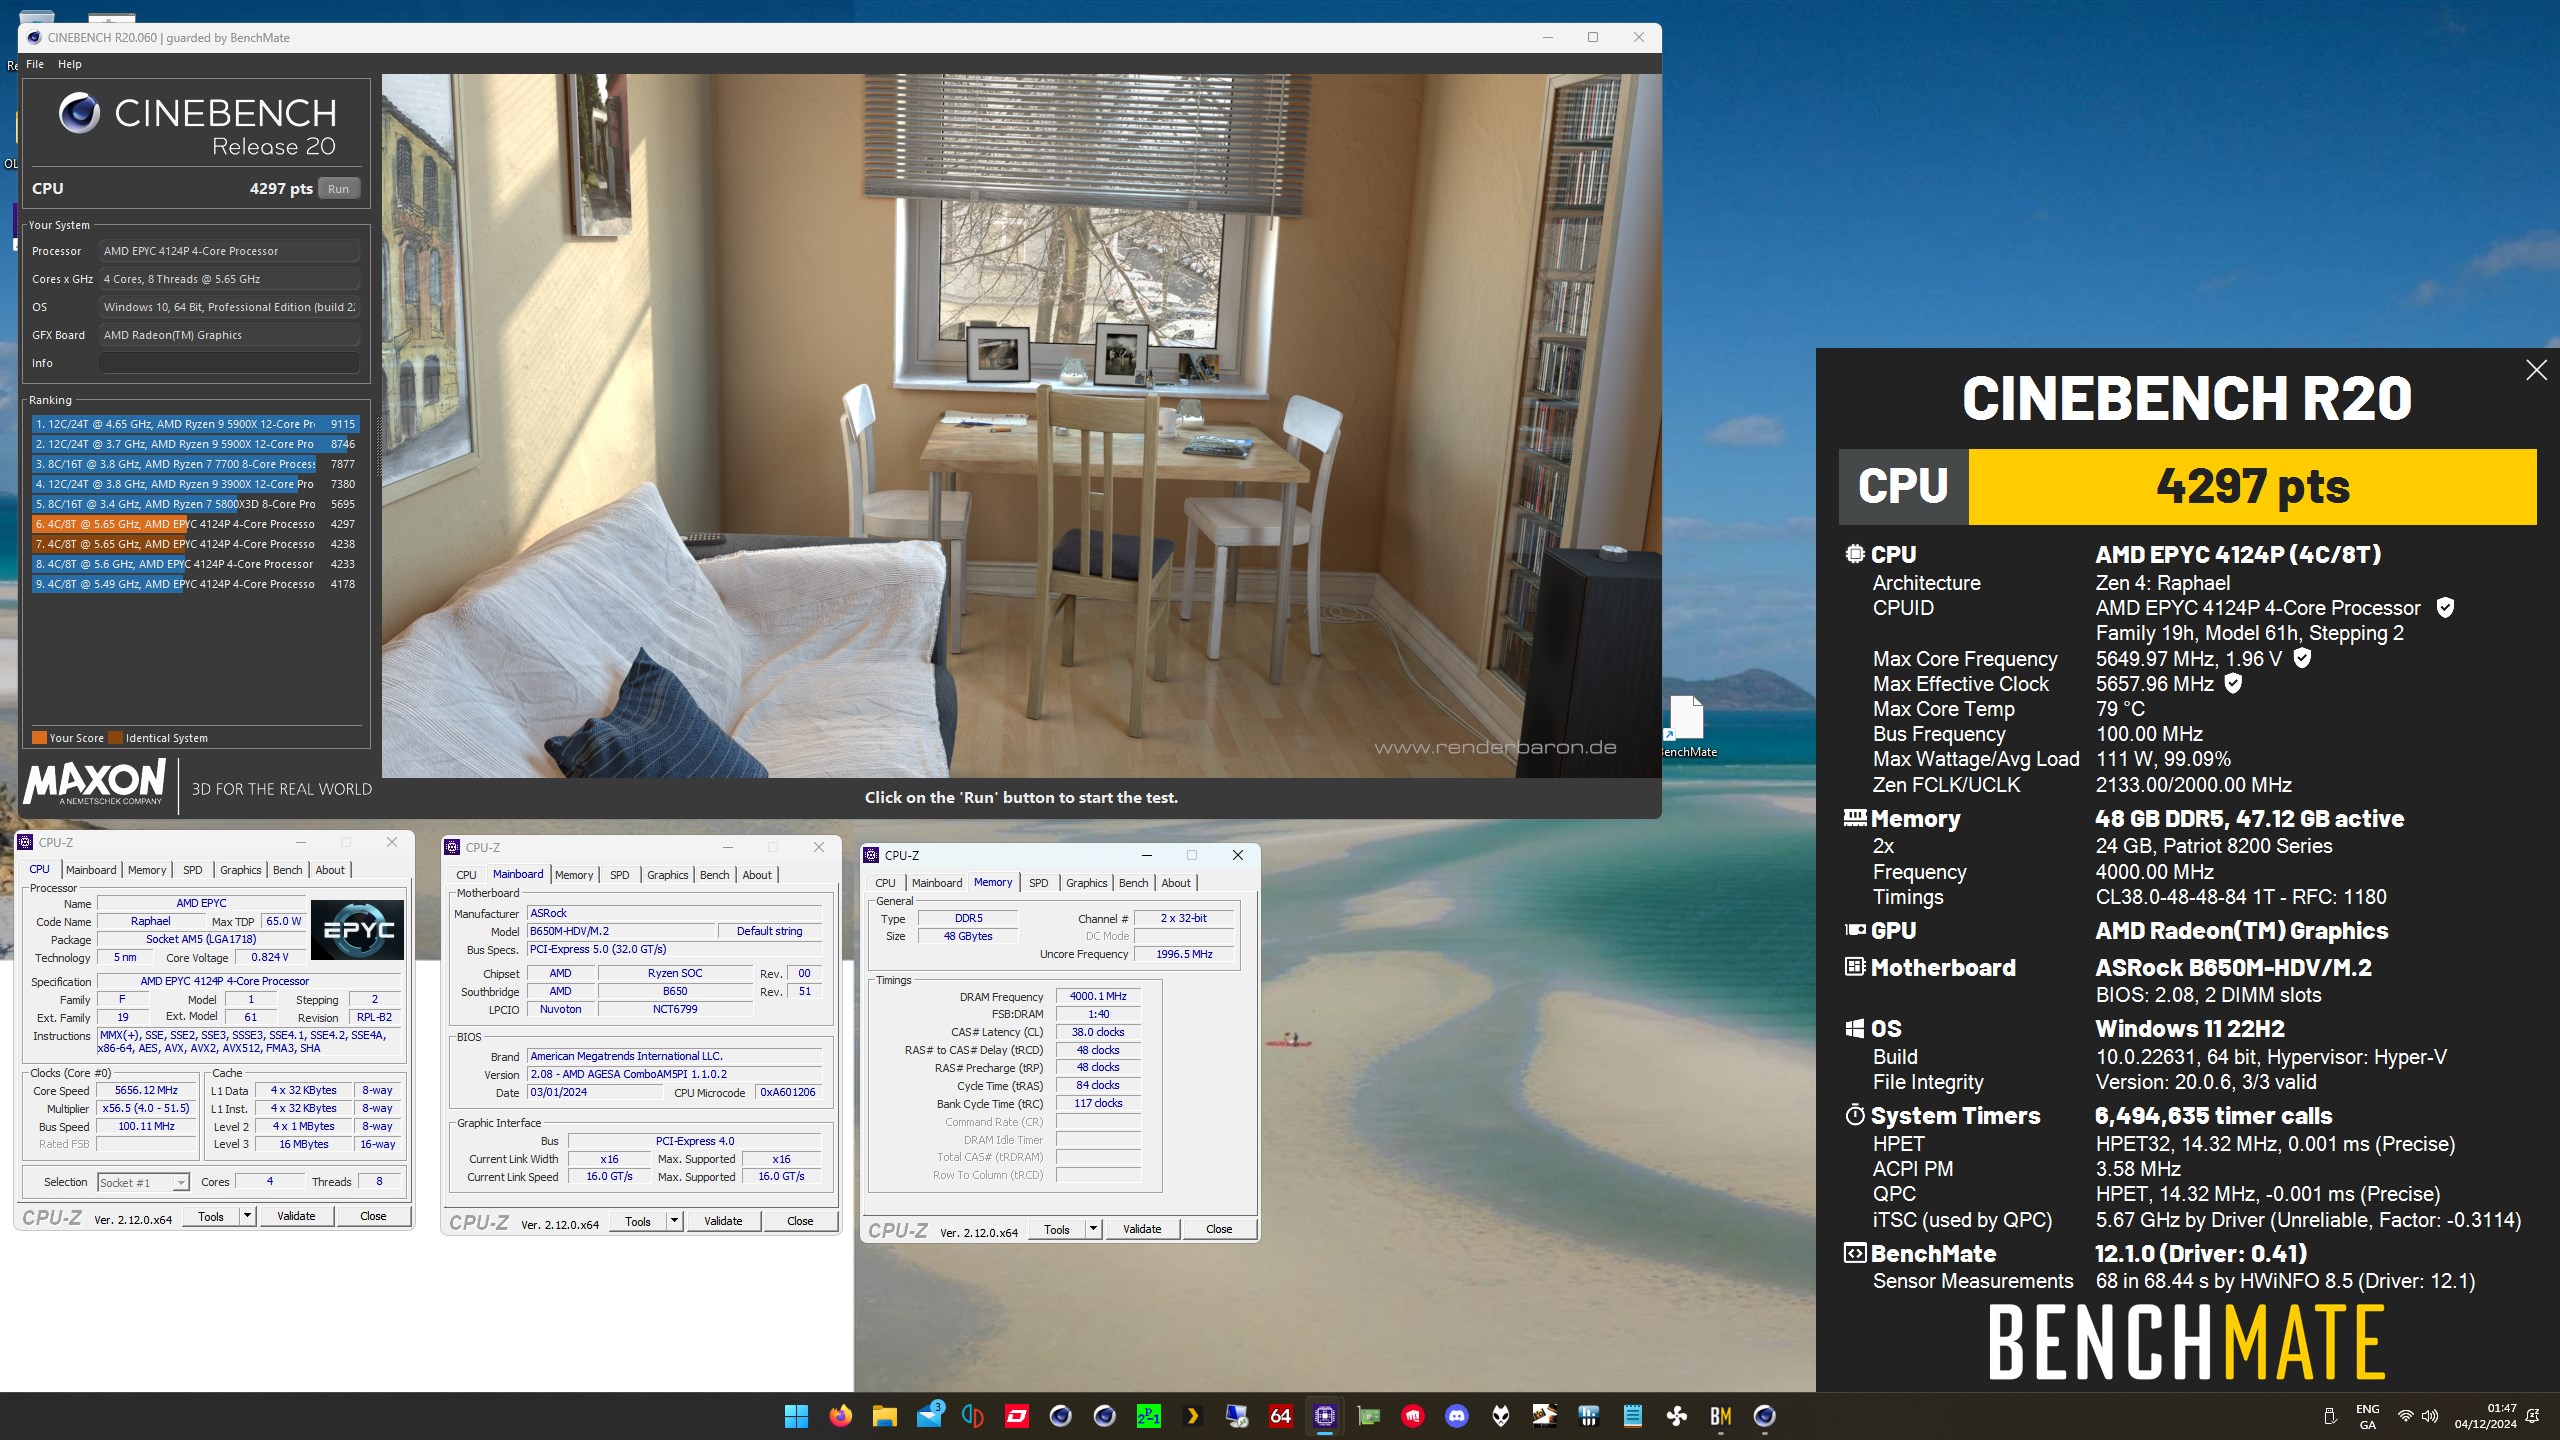Image resolution: width=2560 pixels, height=1440 pixels.
Task: Expand Tools arrow in the CPU-Z Memory window
Action: 1093,1229
